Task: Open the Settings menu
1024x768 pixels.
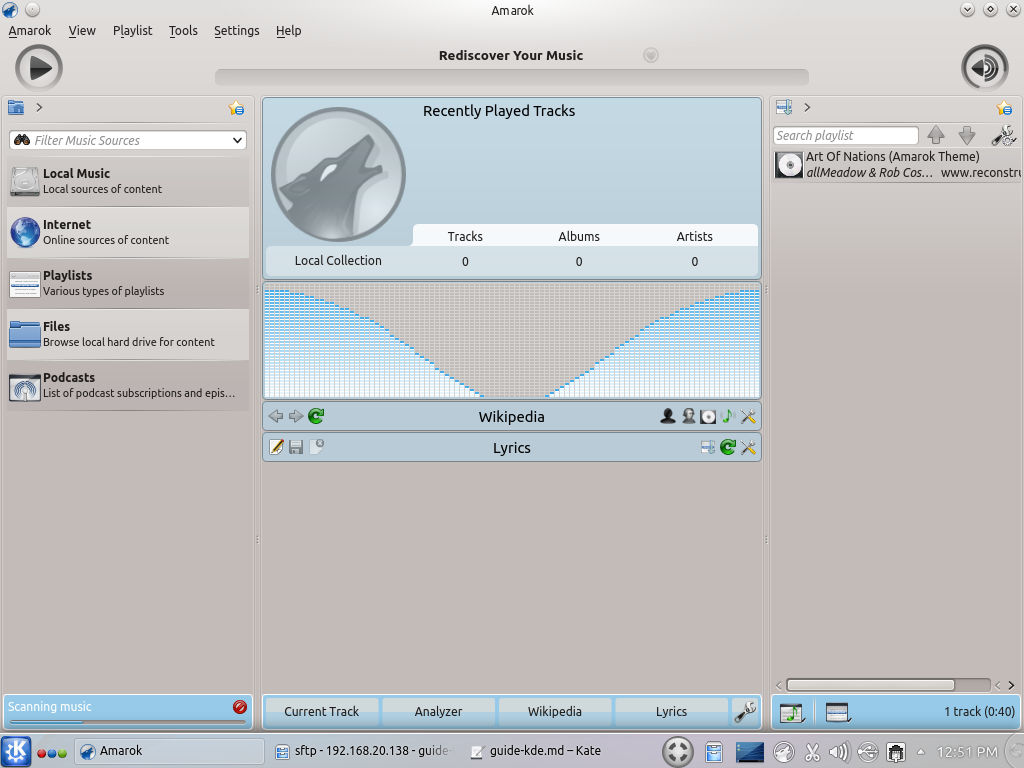Action: (x=236, y=31)
